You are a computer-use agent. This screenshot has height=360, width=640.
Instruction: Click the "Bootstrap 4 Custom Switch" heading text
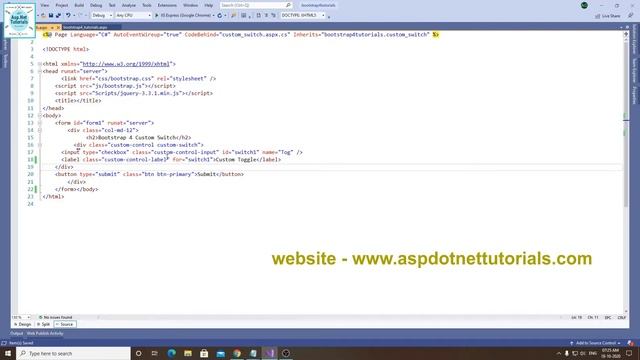tap(137, 138)
